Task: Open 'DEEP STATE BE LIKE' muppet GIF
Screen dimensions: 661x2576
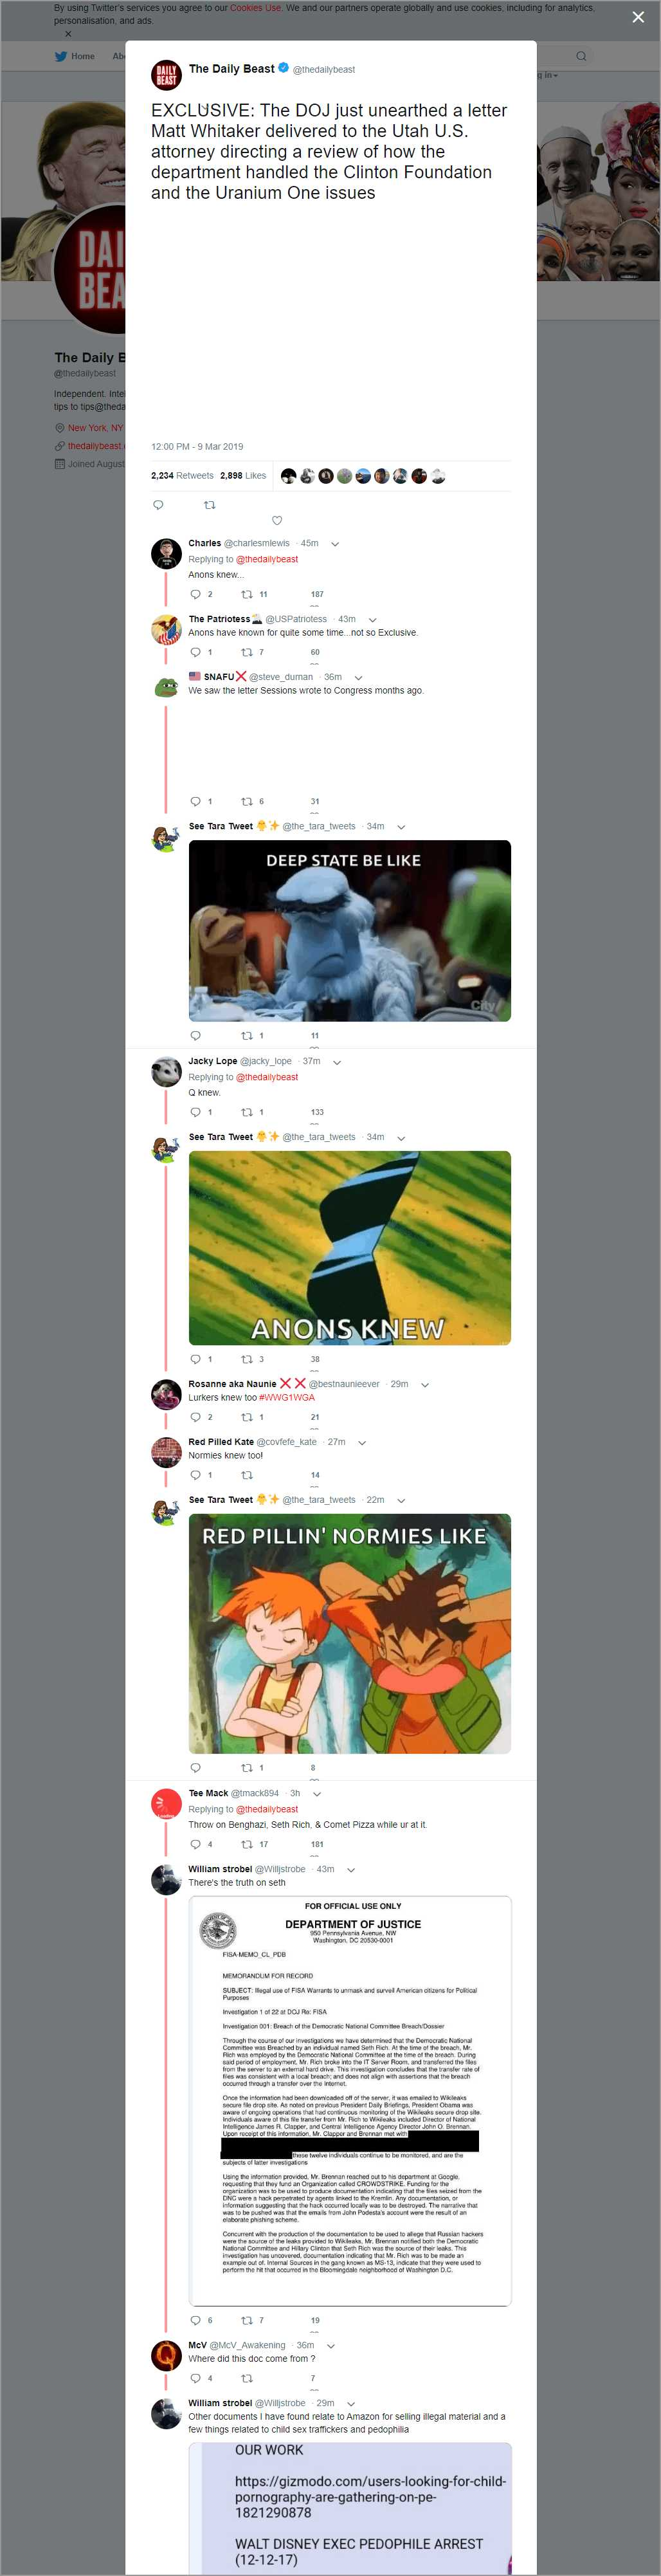Action: point(349,930)
